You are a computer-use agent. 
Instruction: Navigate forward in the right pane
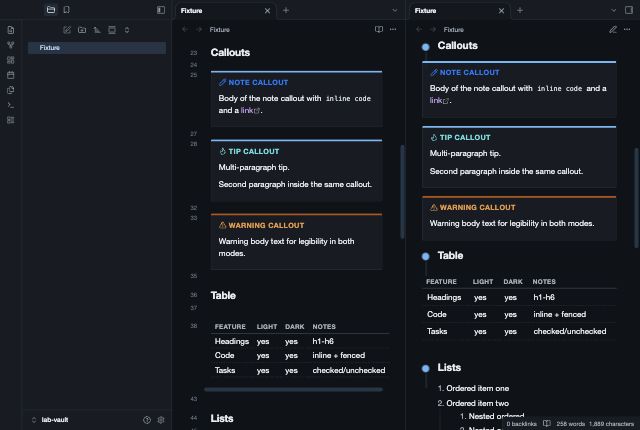pos(433,29)
